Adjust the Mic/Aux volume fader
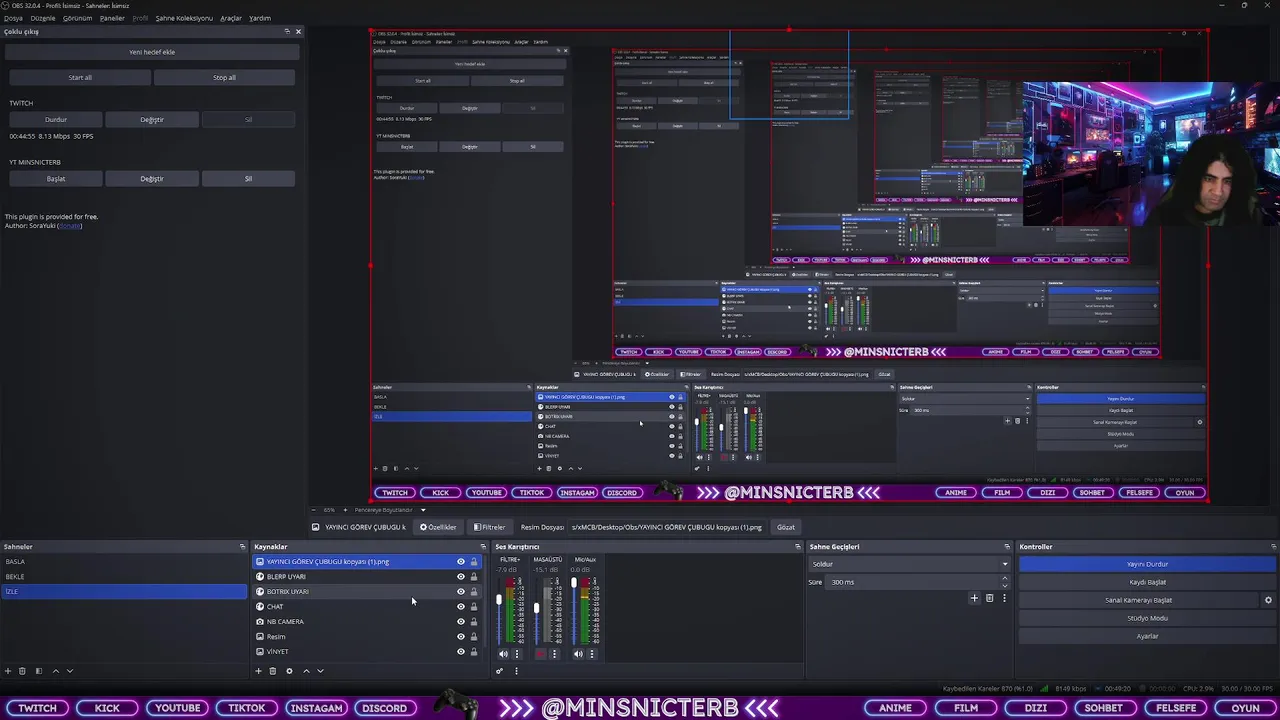 pos(574,582)
